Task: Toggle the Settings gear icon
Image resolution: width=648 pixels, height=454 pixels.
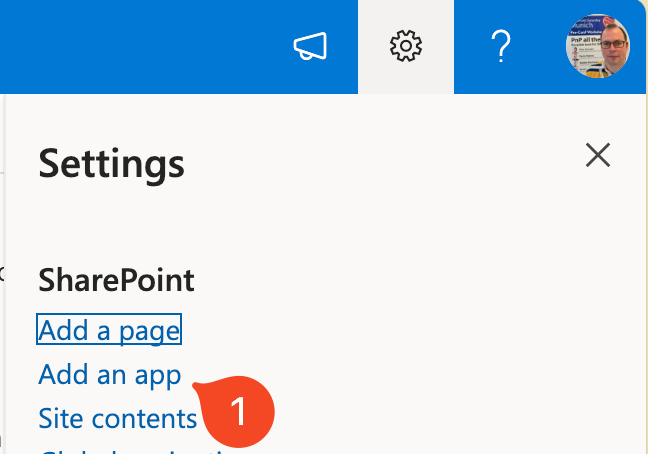Action: [406, 46]
